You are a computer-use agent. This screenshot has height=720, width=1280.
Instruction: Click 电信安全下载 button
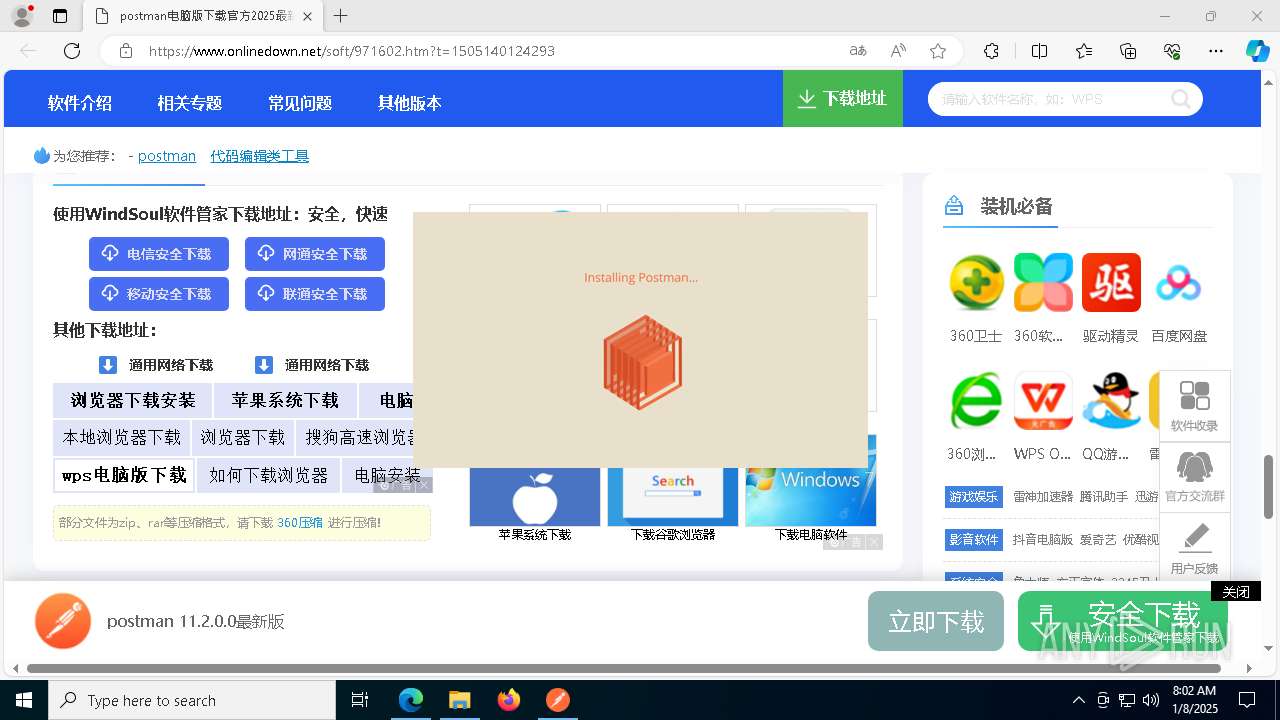tap(159, 254)
